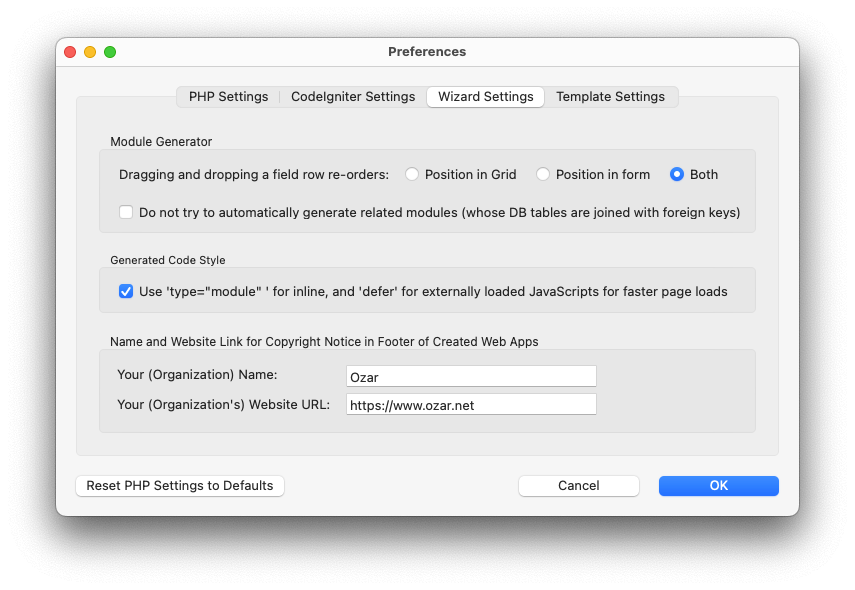
Task: Click the green zoom window button
Action: pyautogui.click(x=110, y=52)
